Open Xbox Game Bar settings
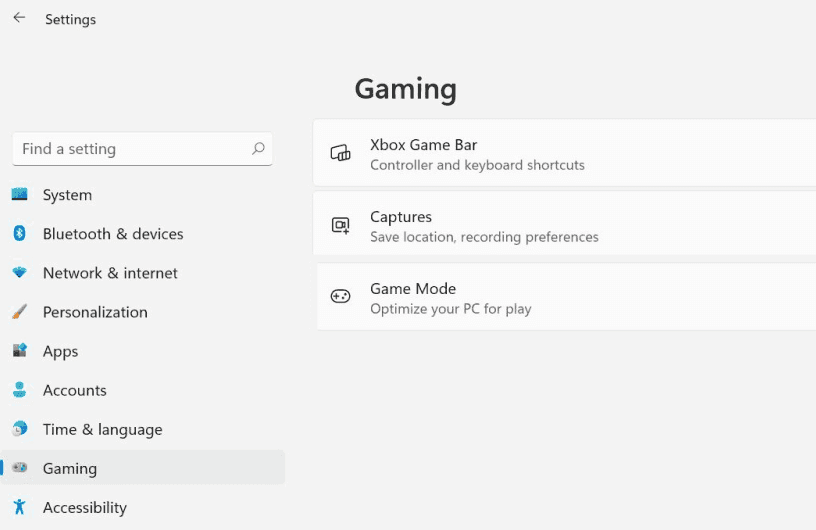The width and height of the screenshot is (816, 530). pos(564,153)
